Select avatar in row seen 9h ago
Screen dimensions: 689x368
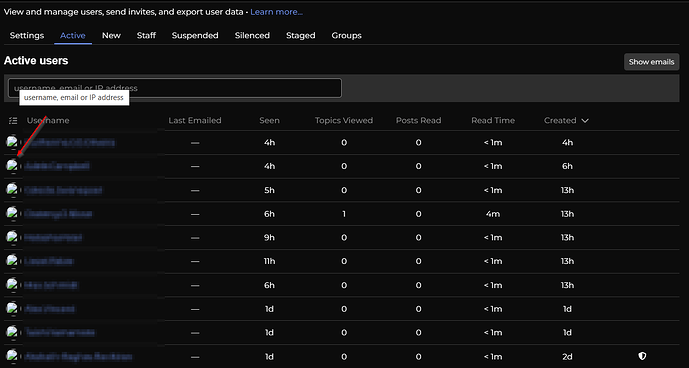[x=12, y=237]
